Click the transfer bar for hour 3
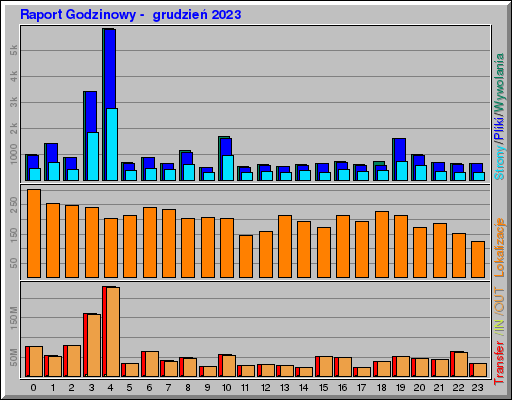Screen dimensions: 512x400 (x=92, y=345)
